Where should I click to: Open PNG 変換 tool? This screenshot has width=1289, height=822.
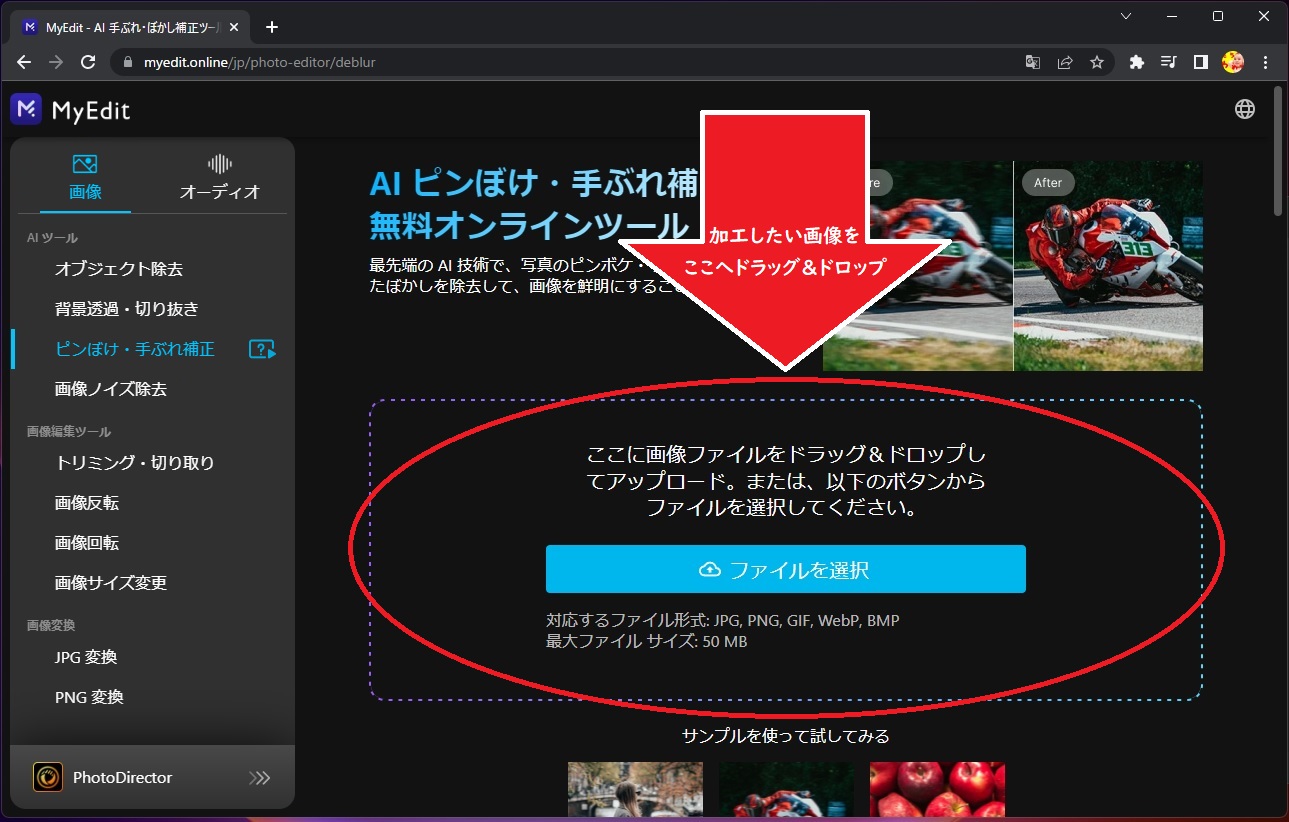tap(89, 697)
